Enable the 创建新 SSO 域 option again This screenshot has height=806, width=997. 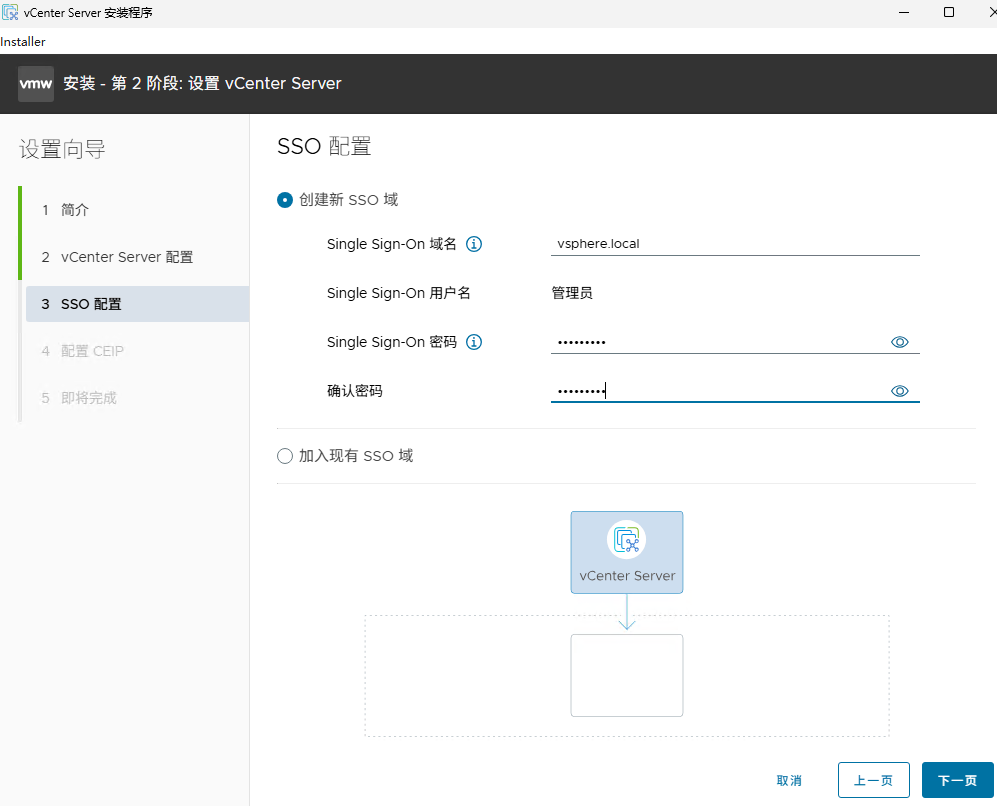point(284,200)
